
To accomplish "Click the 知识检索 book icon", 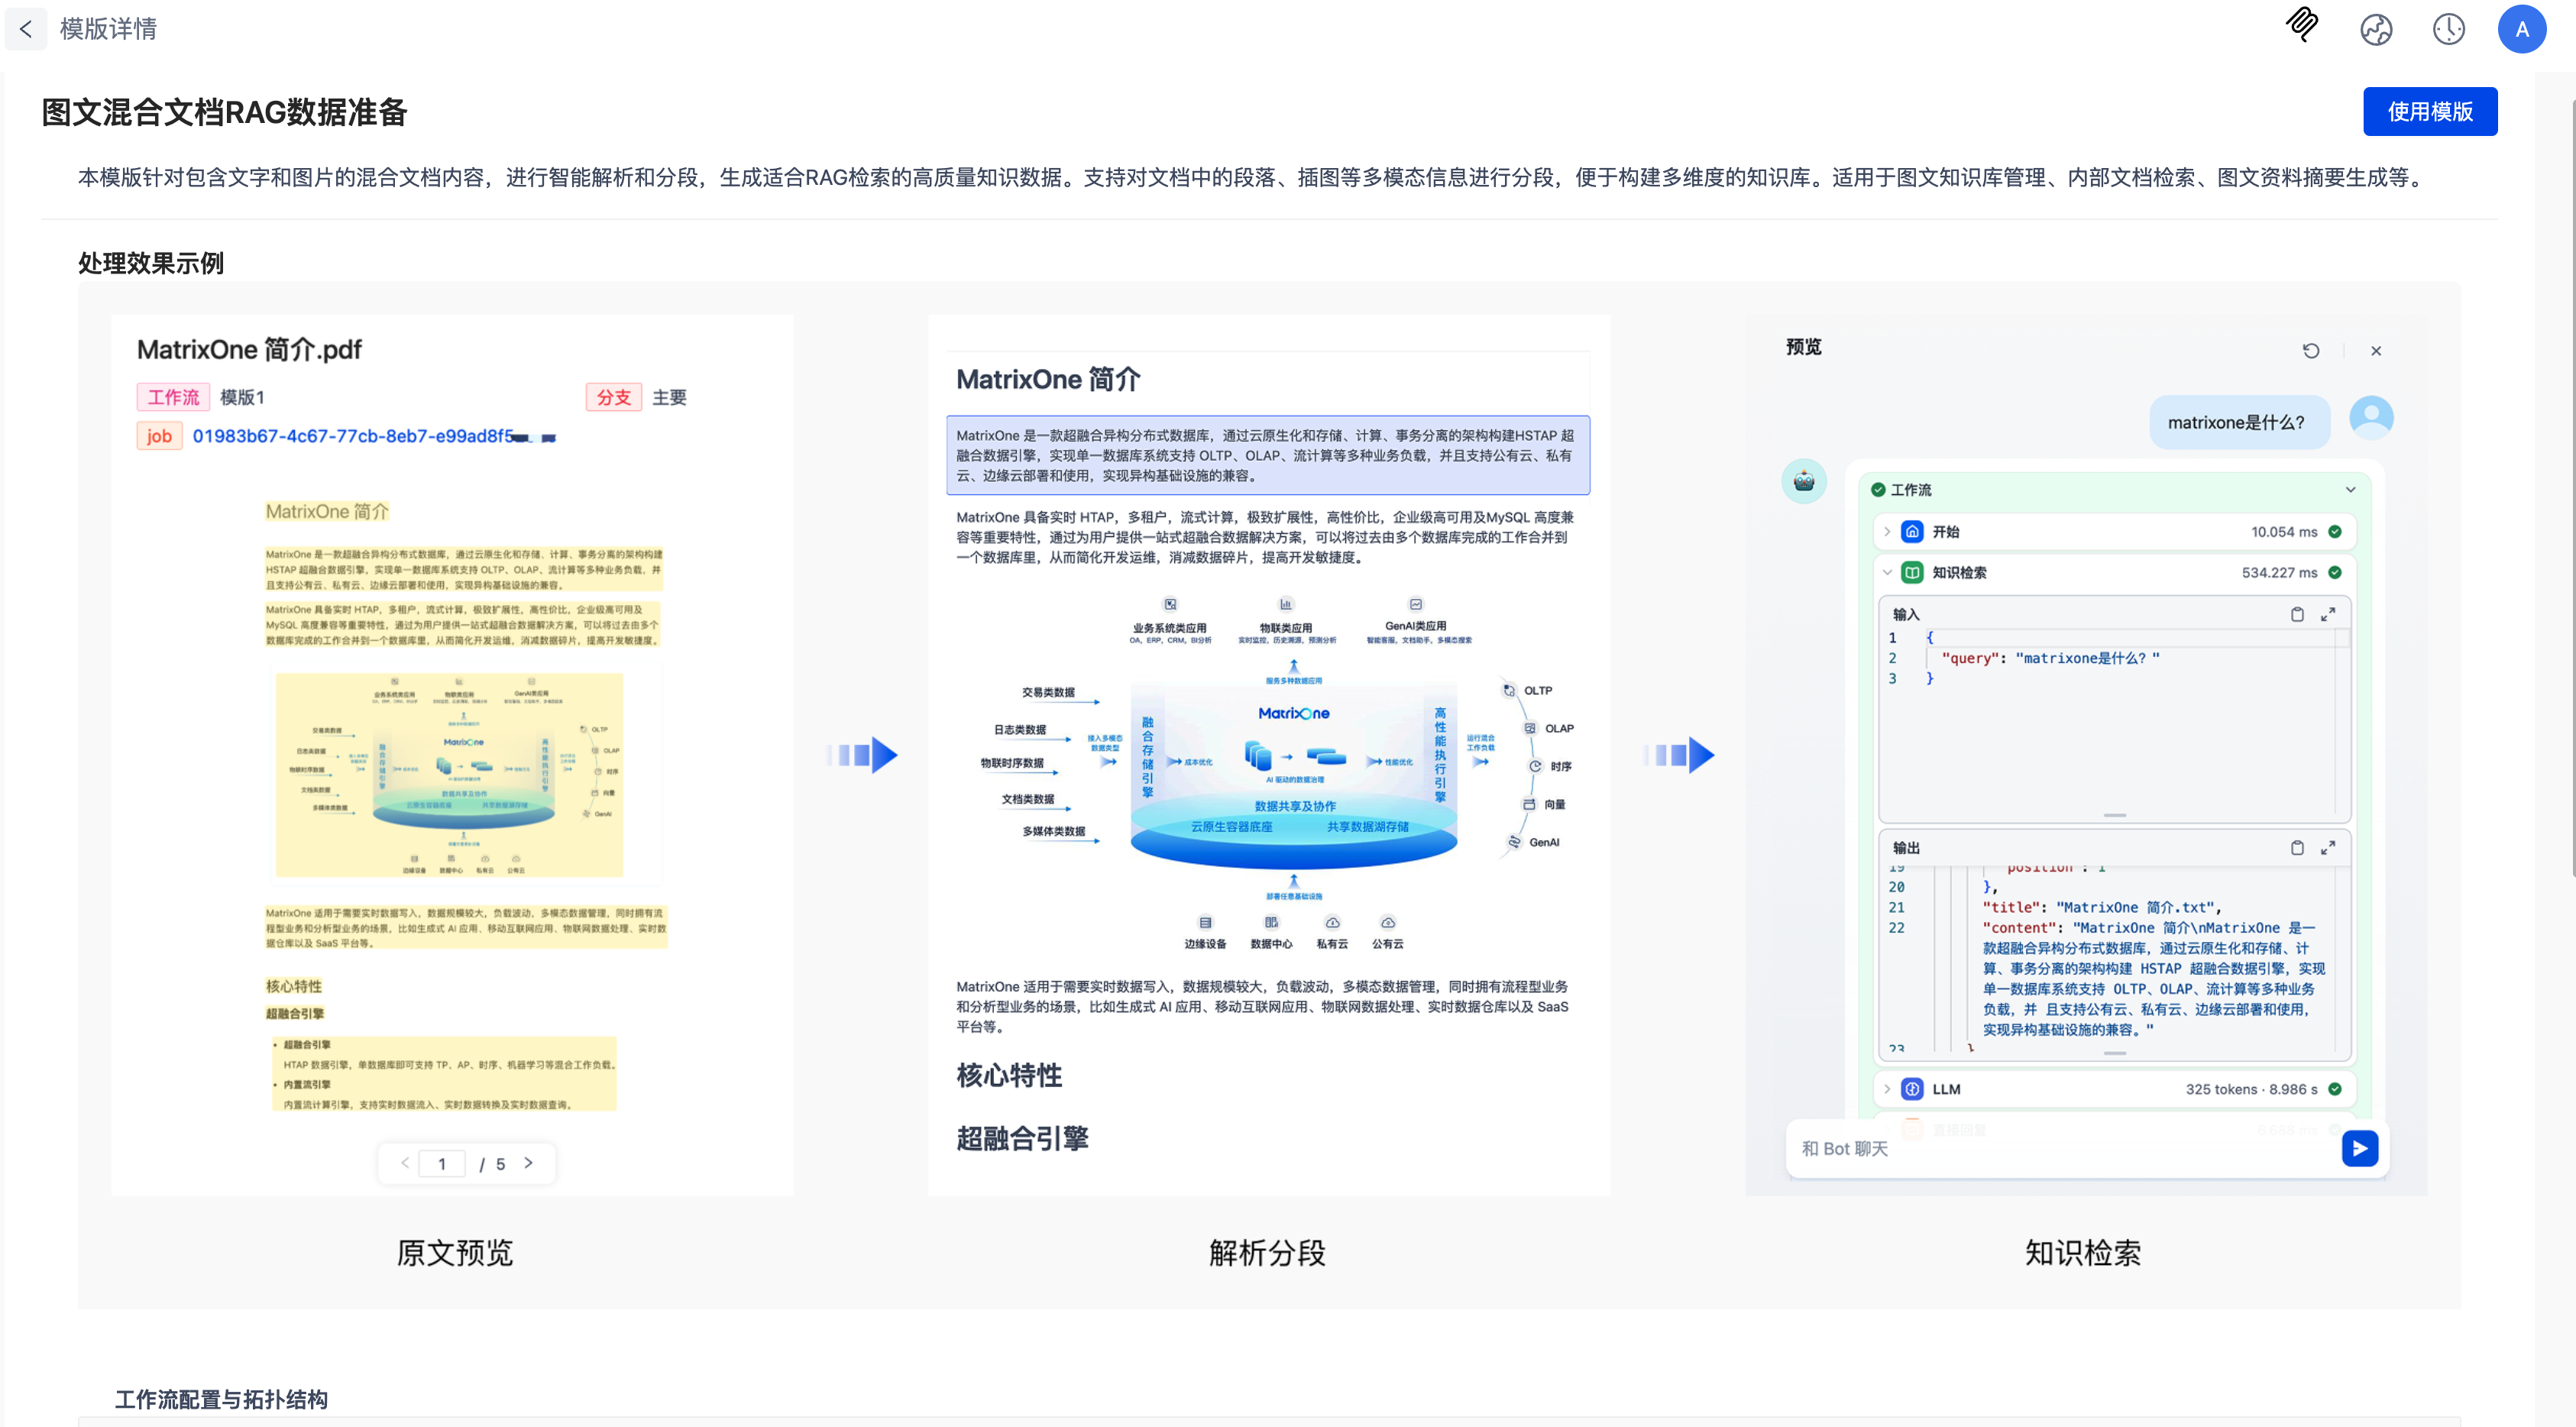I will pos(1911,572).
